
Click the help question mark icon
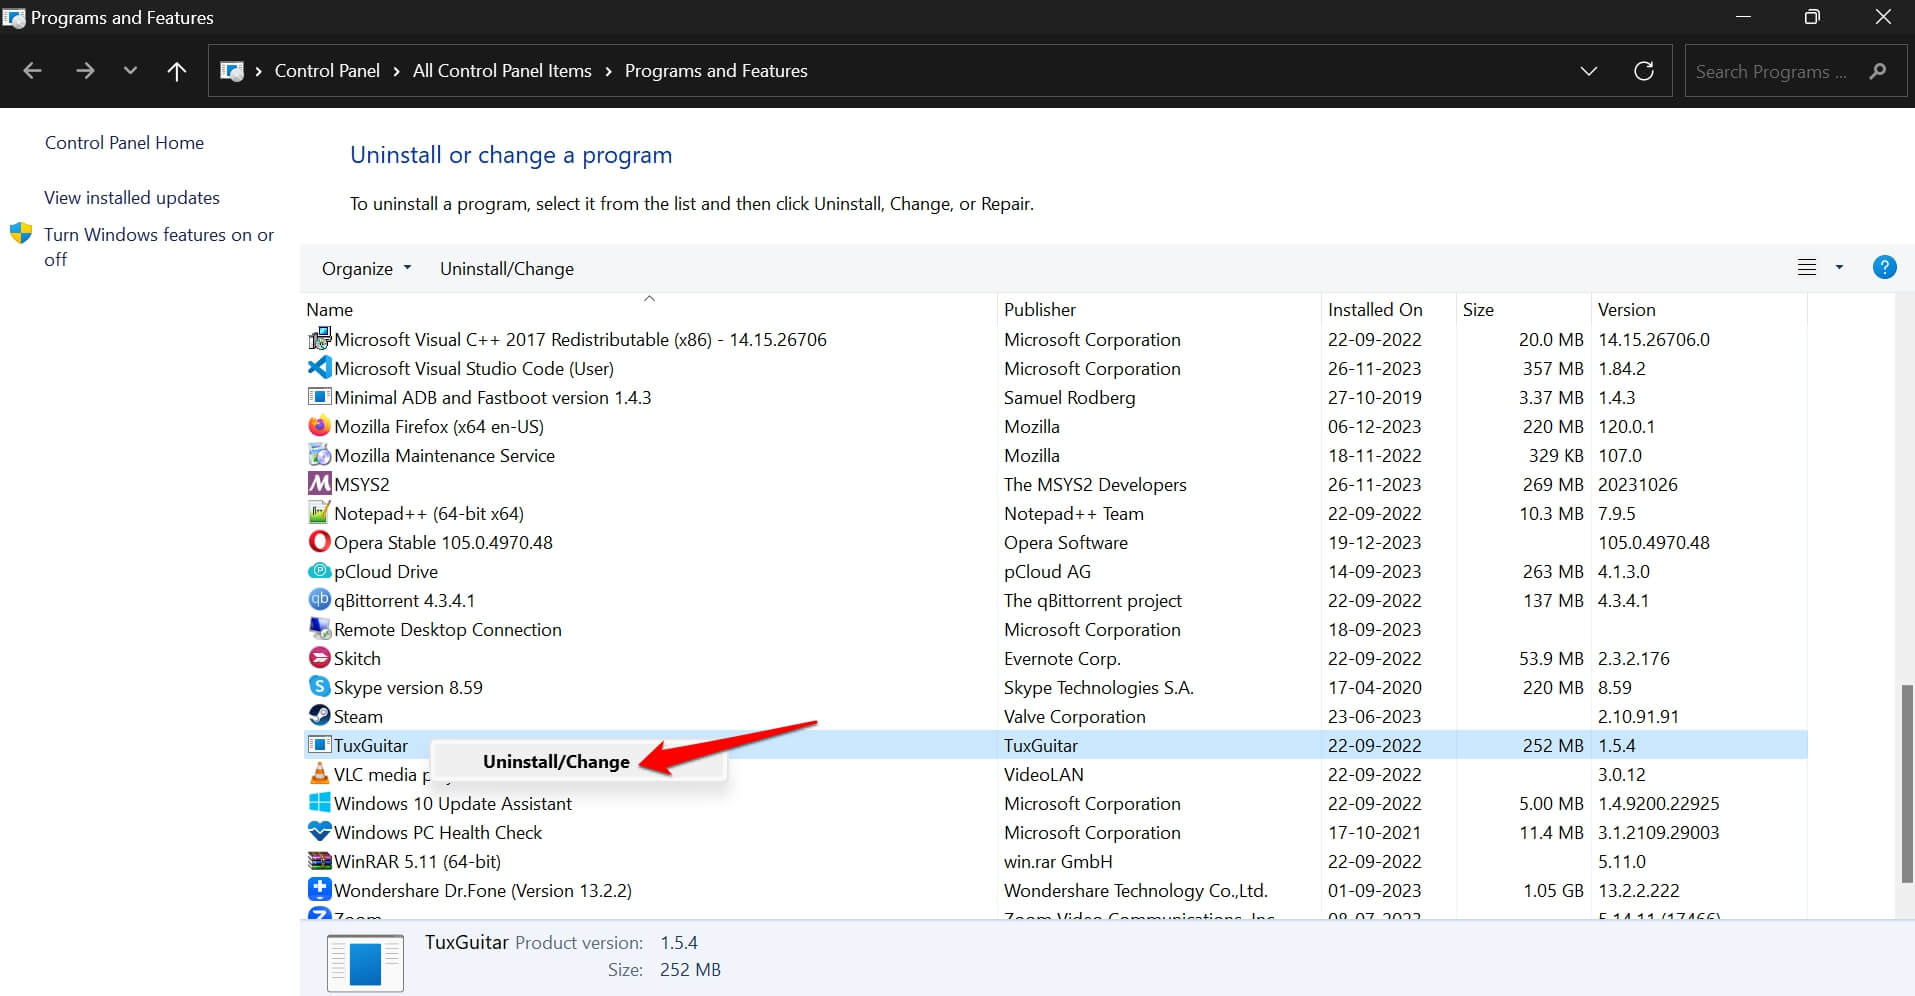pyautogui.click(x=1884, y=267)
